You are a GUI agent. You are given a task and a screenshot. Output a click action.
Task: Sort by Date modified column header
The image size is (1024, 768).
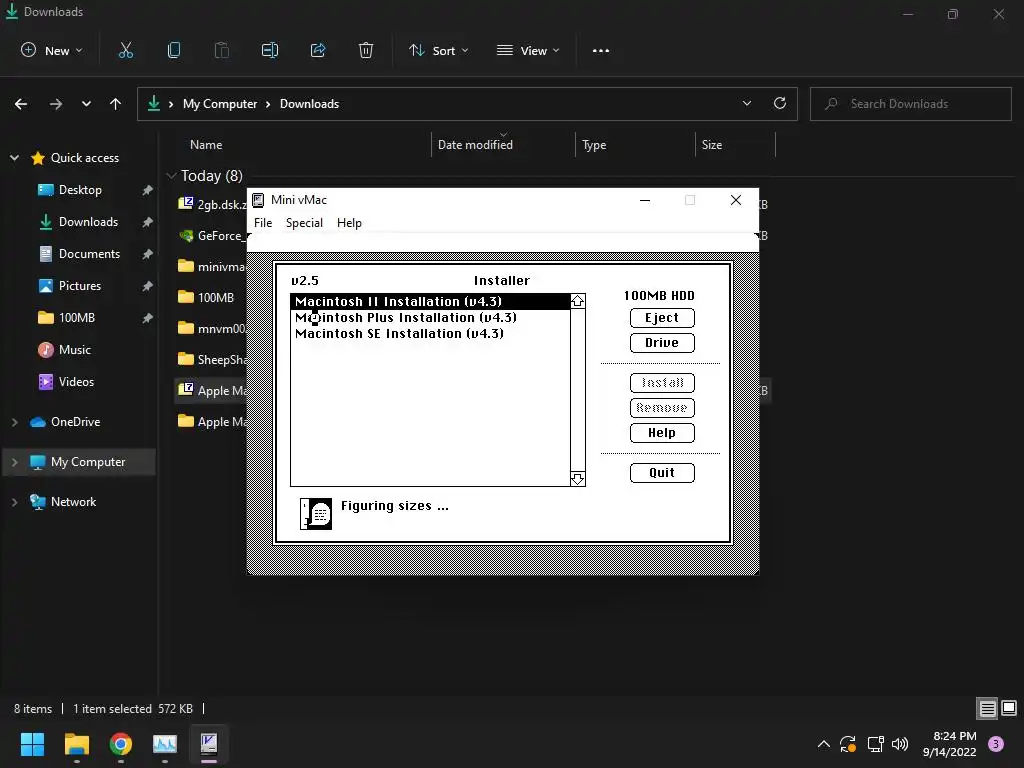pos(475,145)
